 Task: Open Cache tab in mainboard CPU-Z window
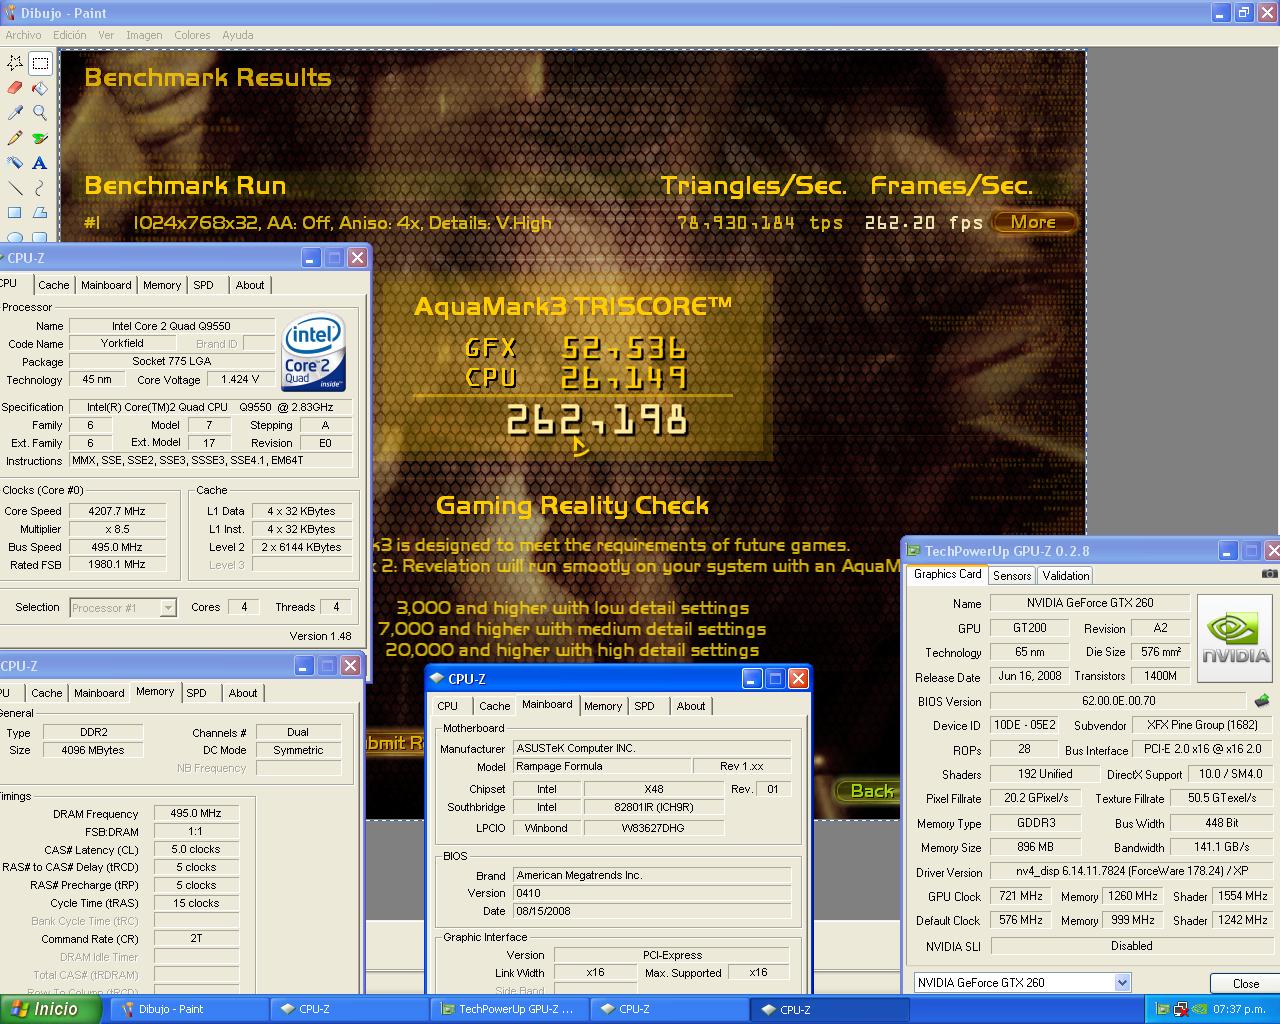[495, 706]
